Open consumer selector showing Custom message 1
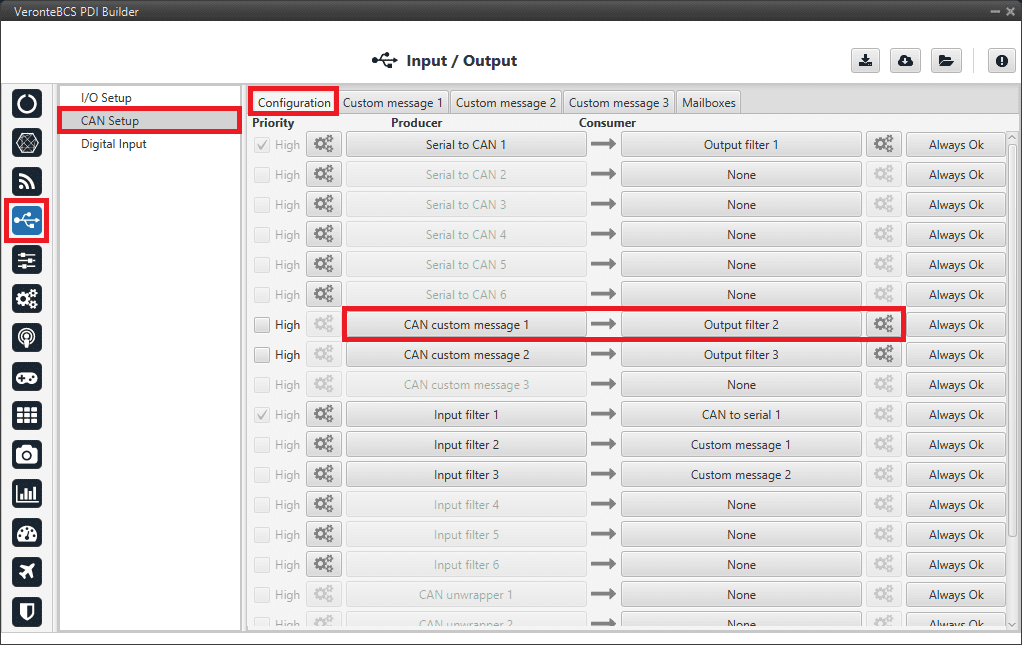 tap(741, 444)
